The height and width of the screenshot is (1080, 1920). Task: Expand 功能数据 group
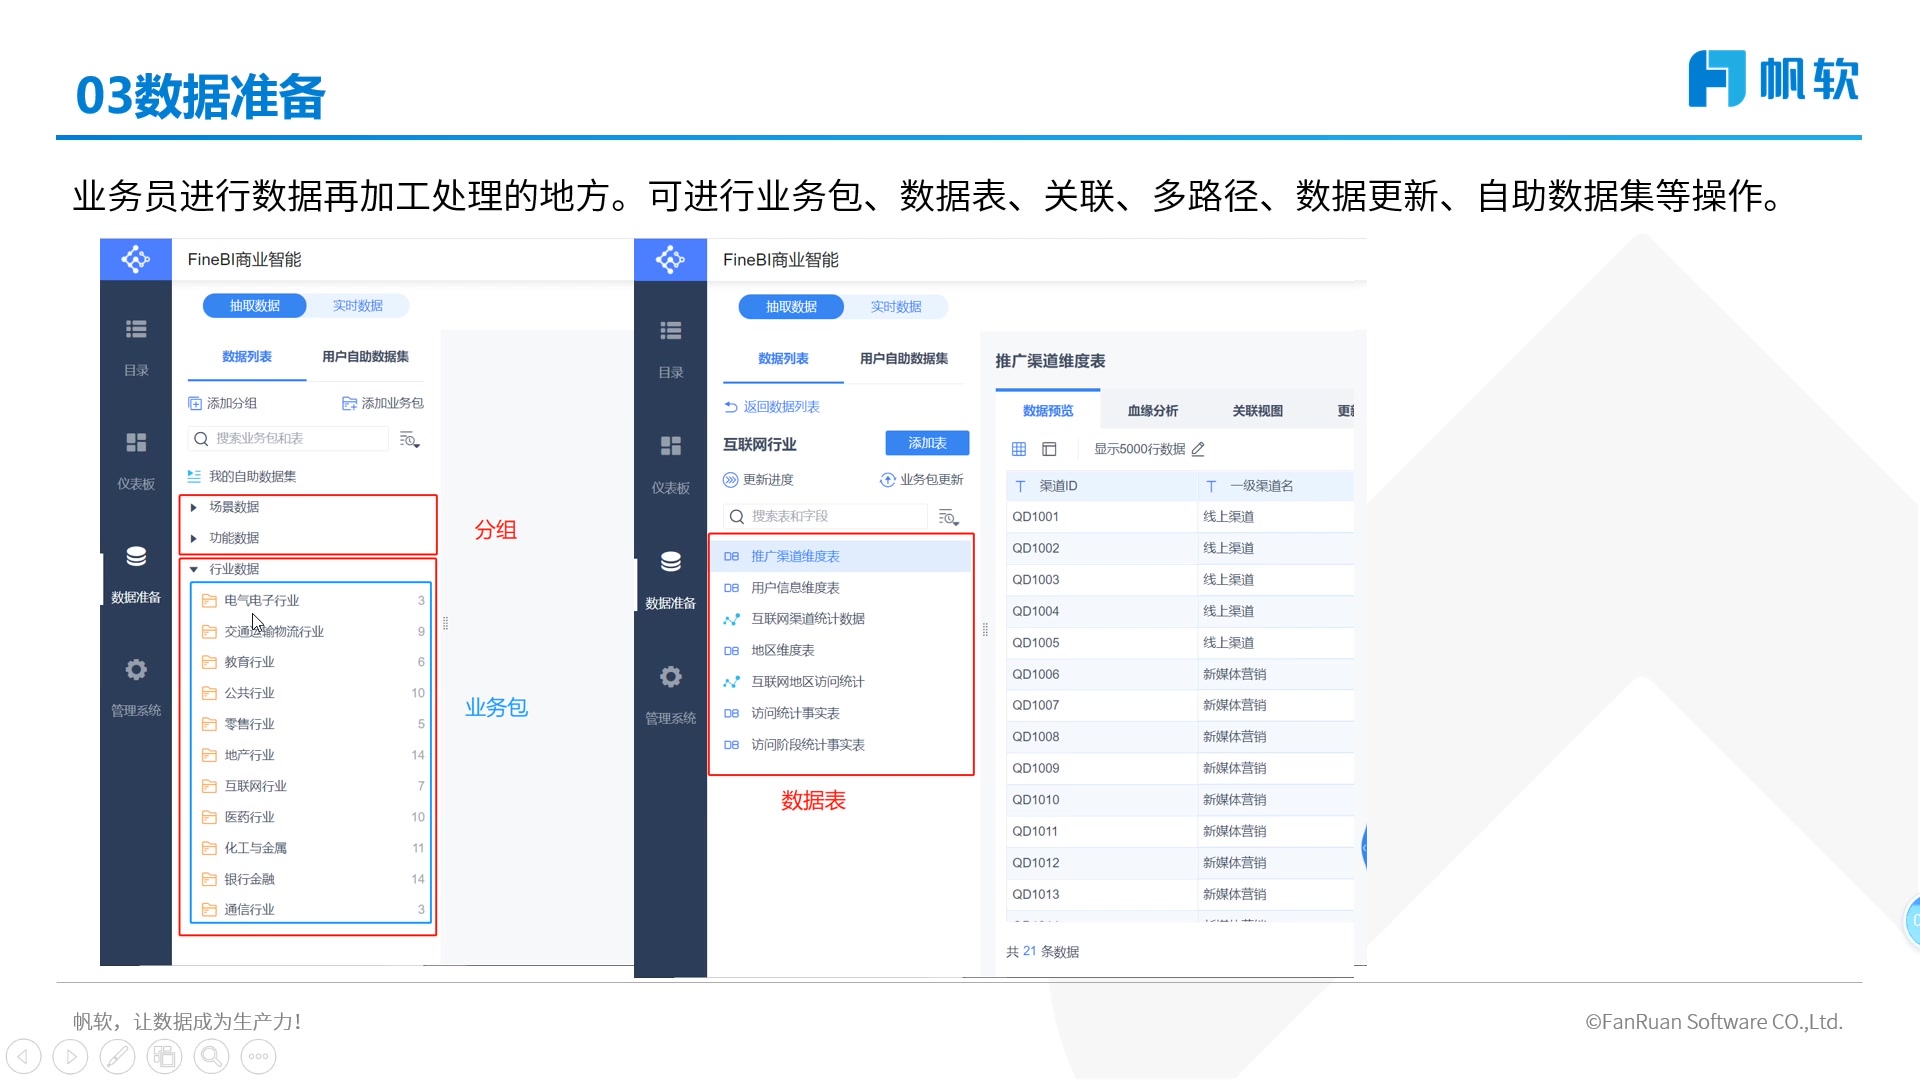click(193, 538)
